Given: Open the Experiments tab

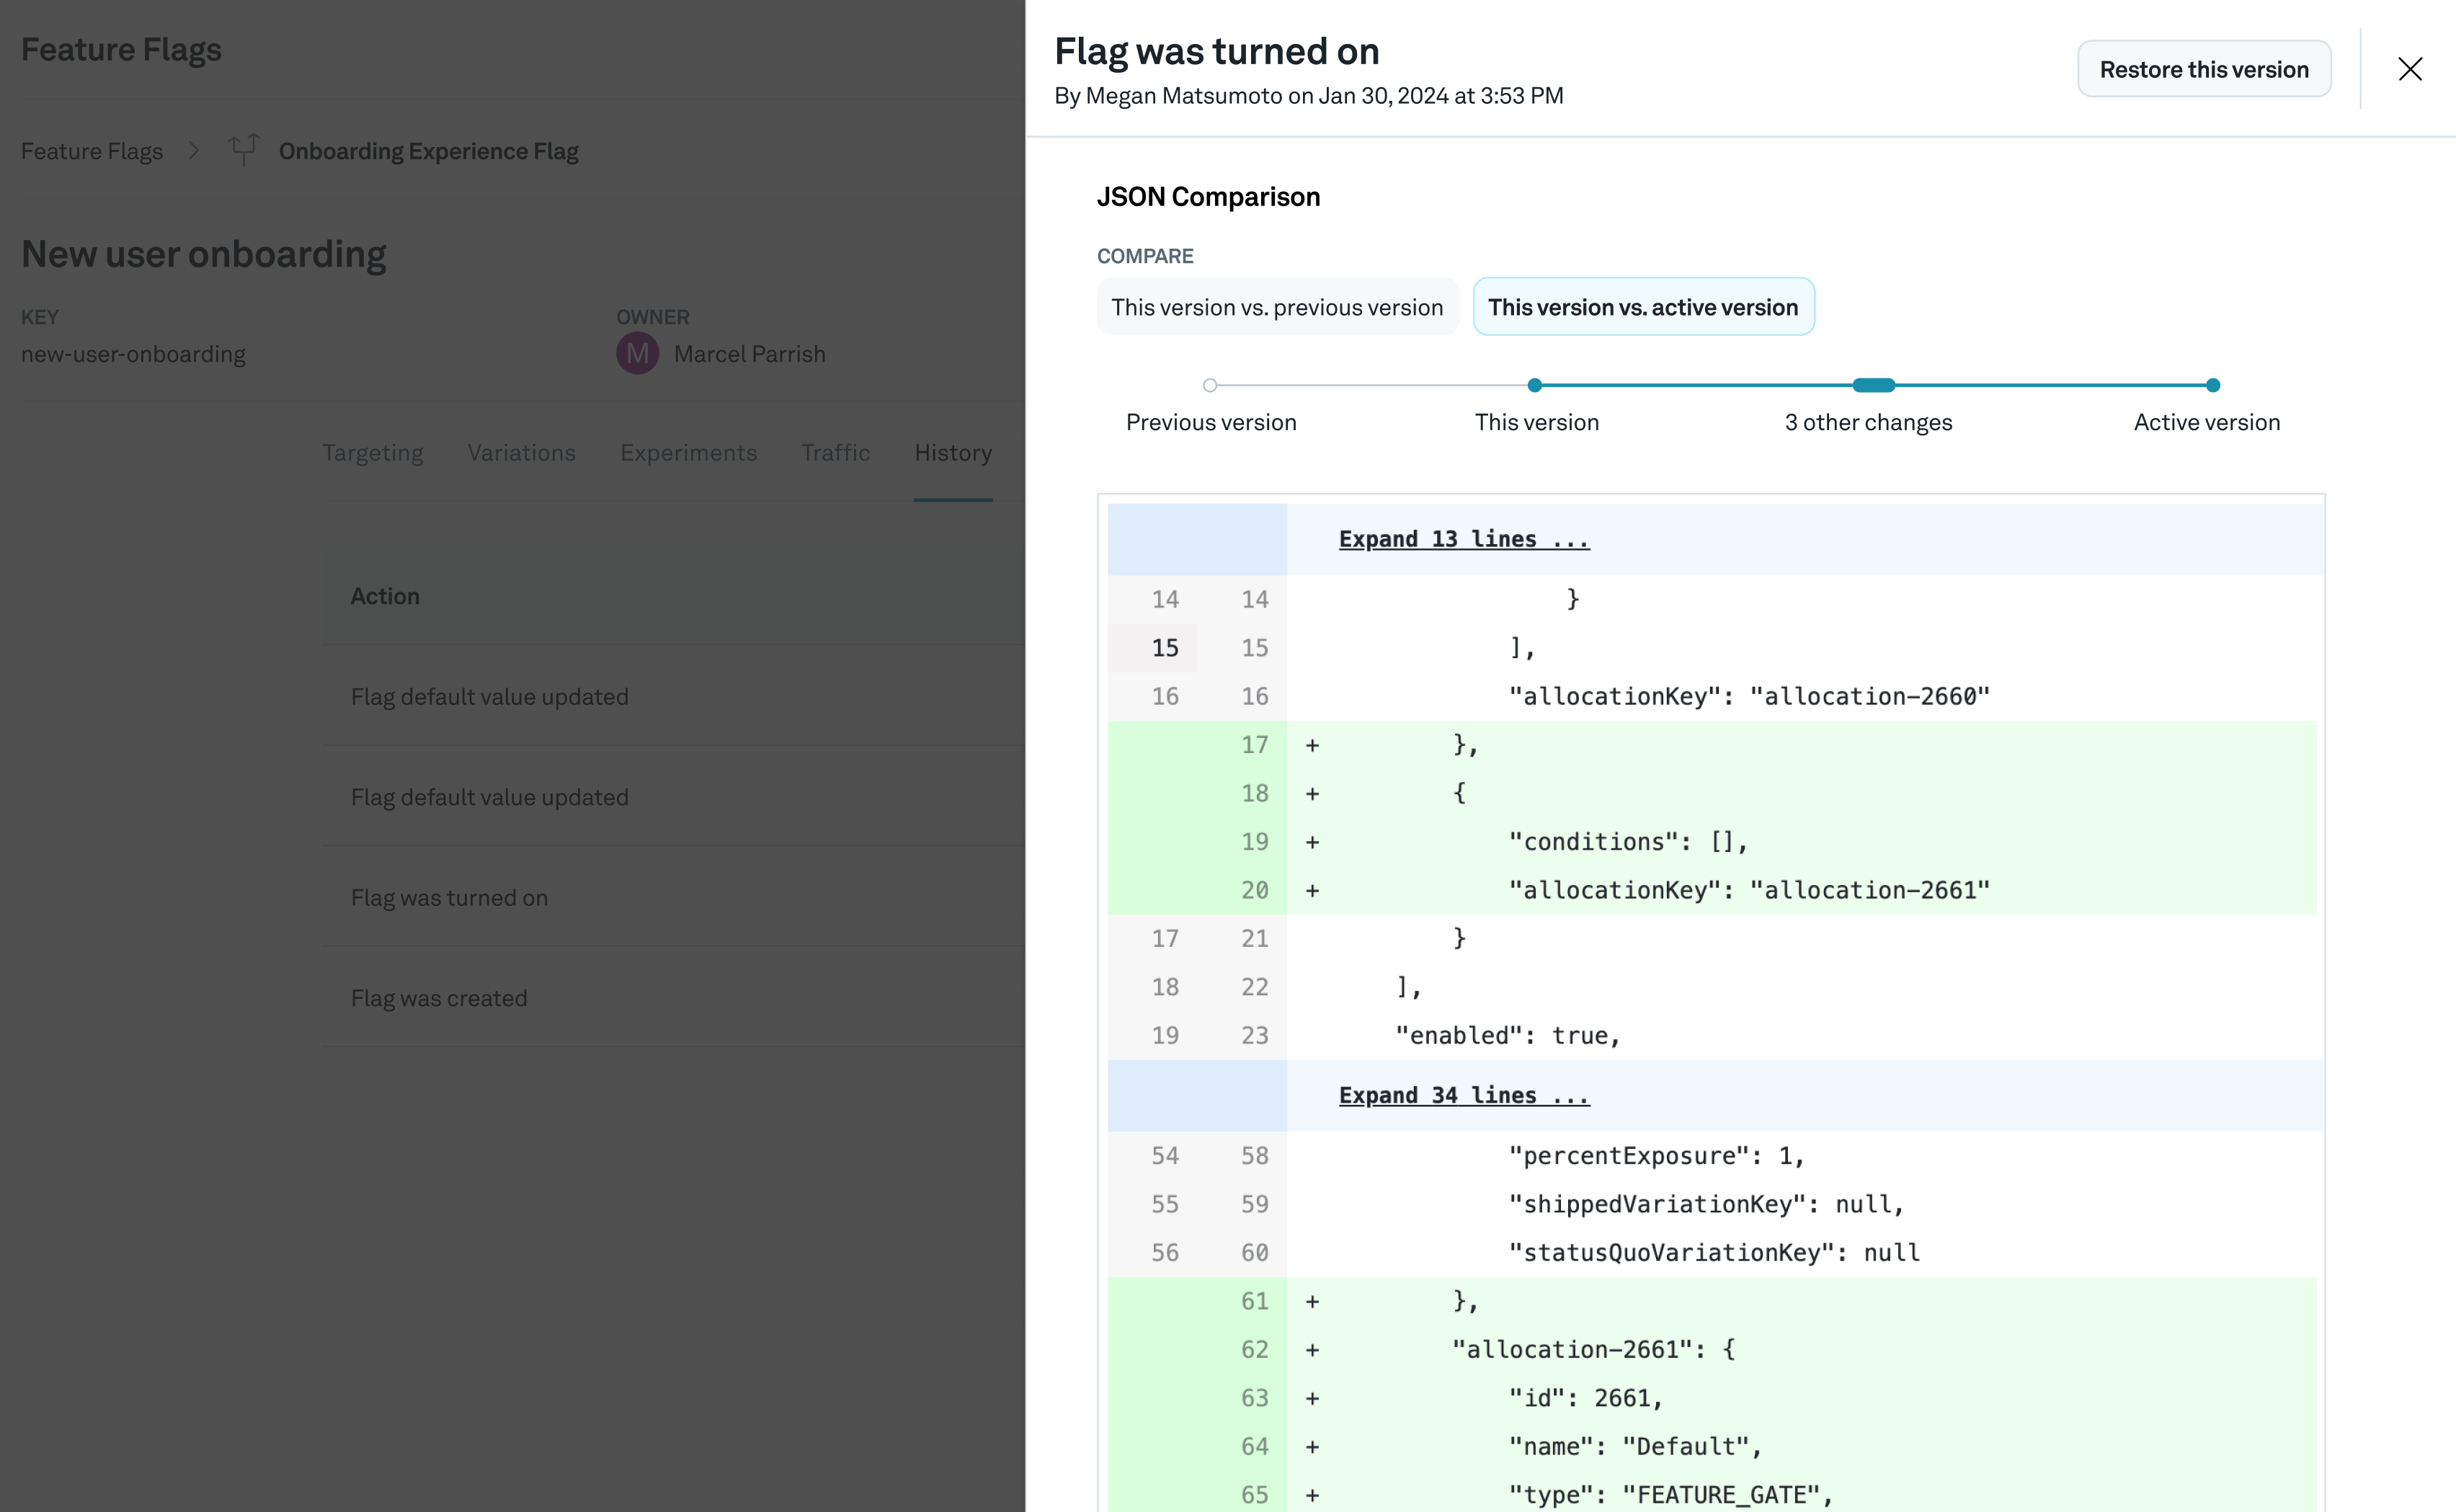Looking at the screenshot, I should (688, 453).
